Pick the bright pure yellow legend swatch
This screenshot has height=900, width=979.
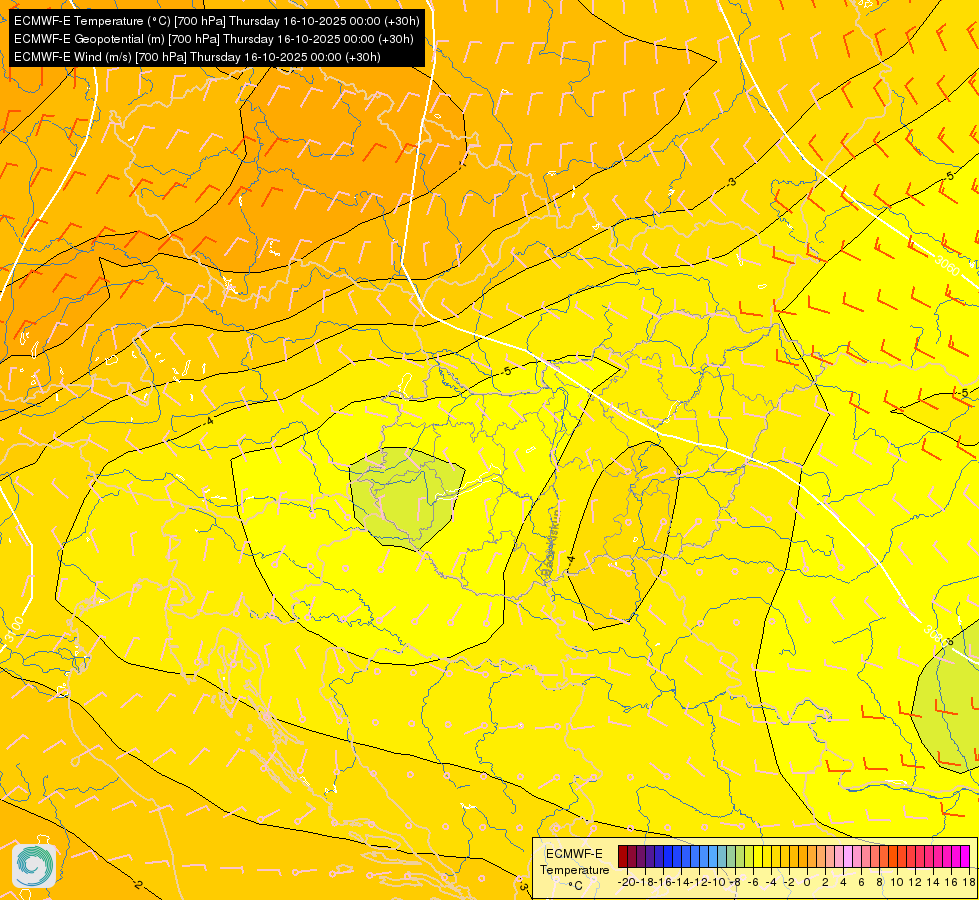tap(758, 856)
